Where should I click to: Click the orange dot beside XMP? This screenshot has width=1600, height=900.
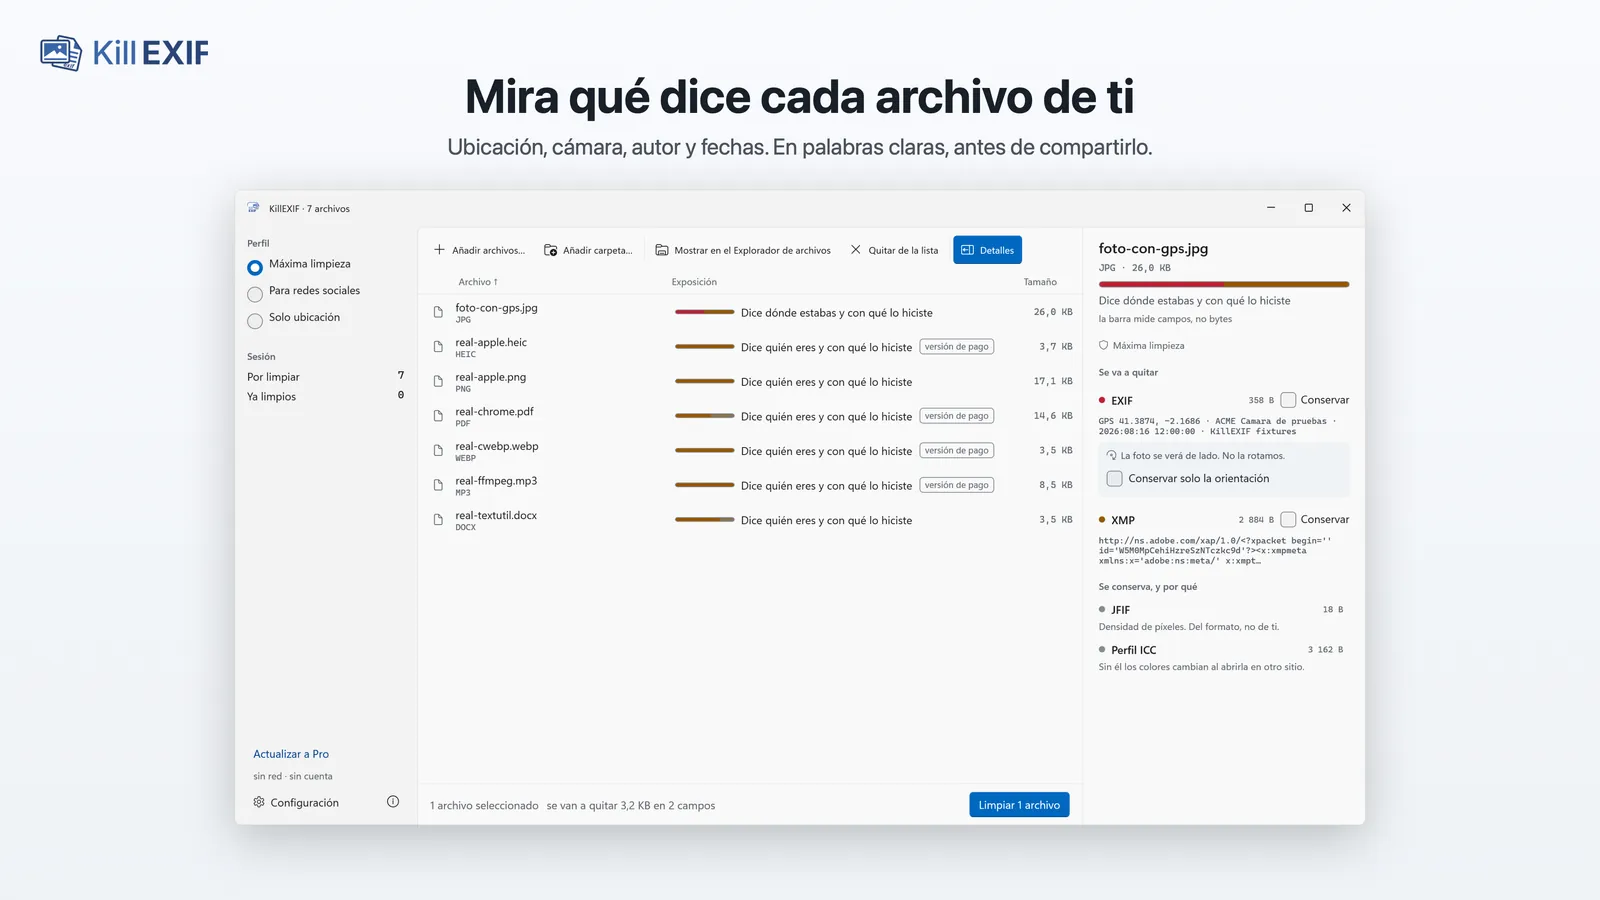point(1102,520)
